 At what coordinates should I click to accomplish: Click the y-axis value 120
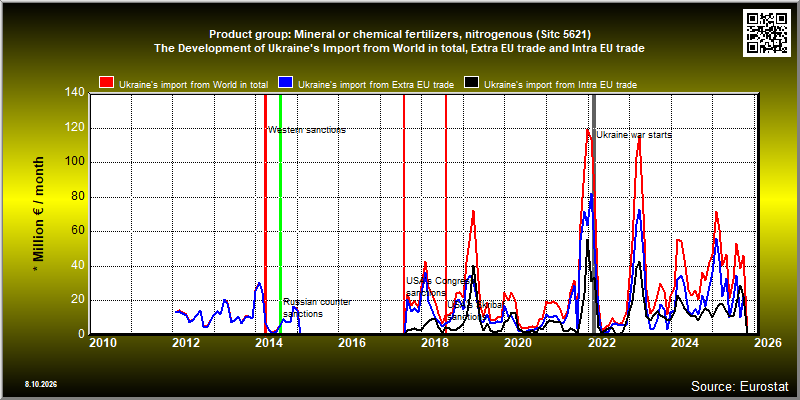pyautogui.click(x=75, y=128)
